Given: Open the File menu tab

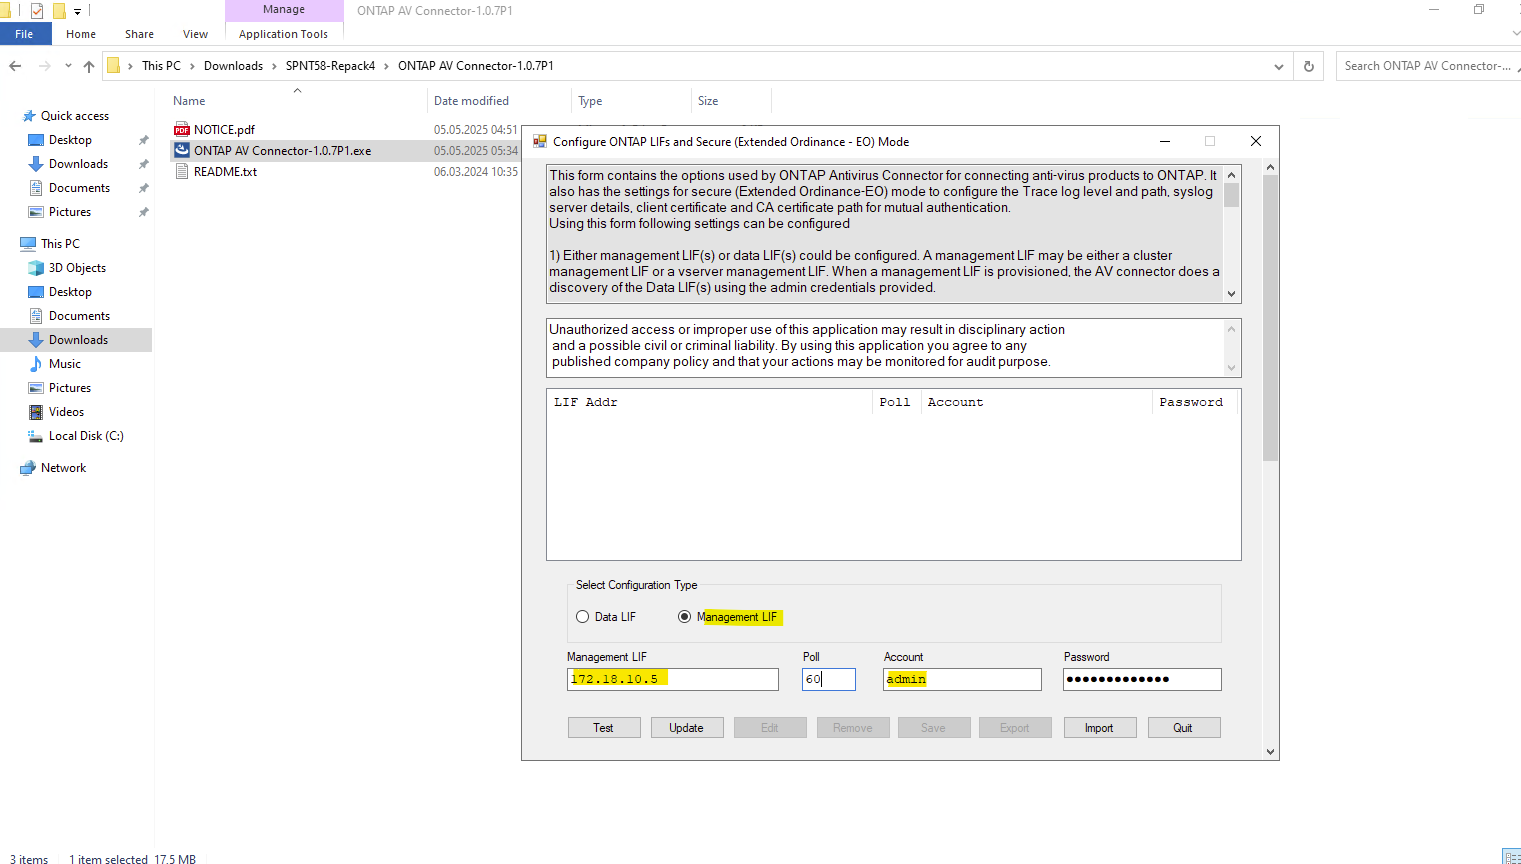Looking at the screenshot, I should (25, 34).
